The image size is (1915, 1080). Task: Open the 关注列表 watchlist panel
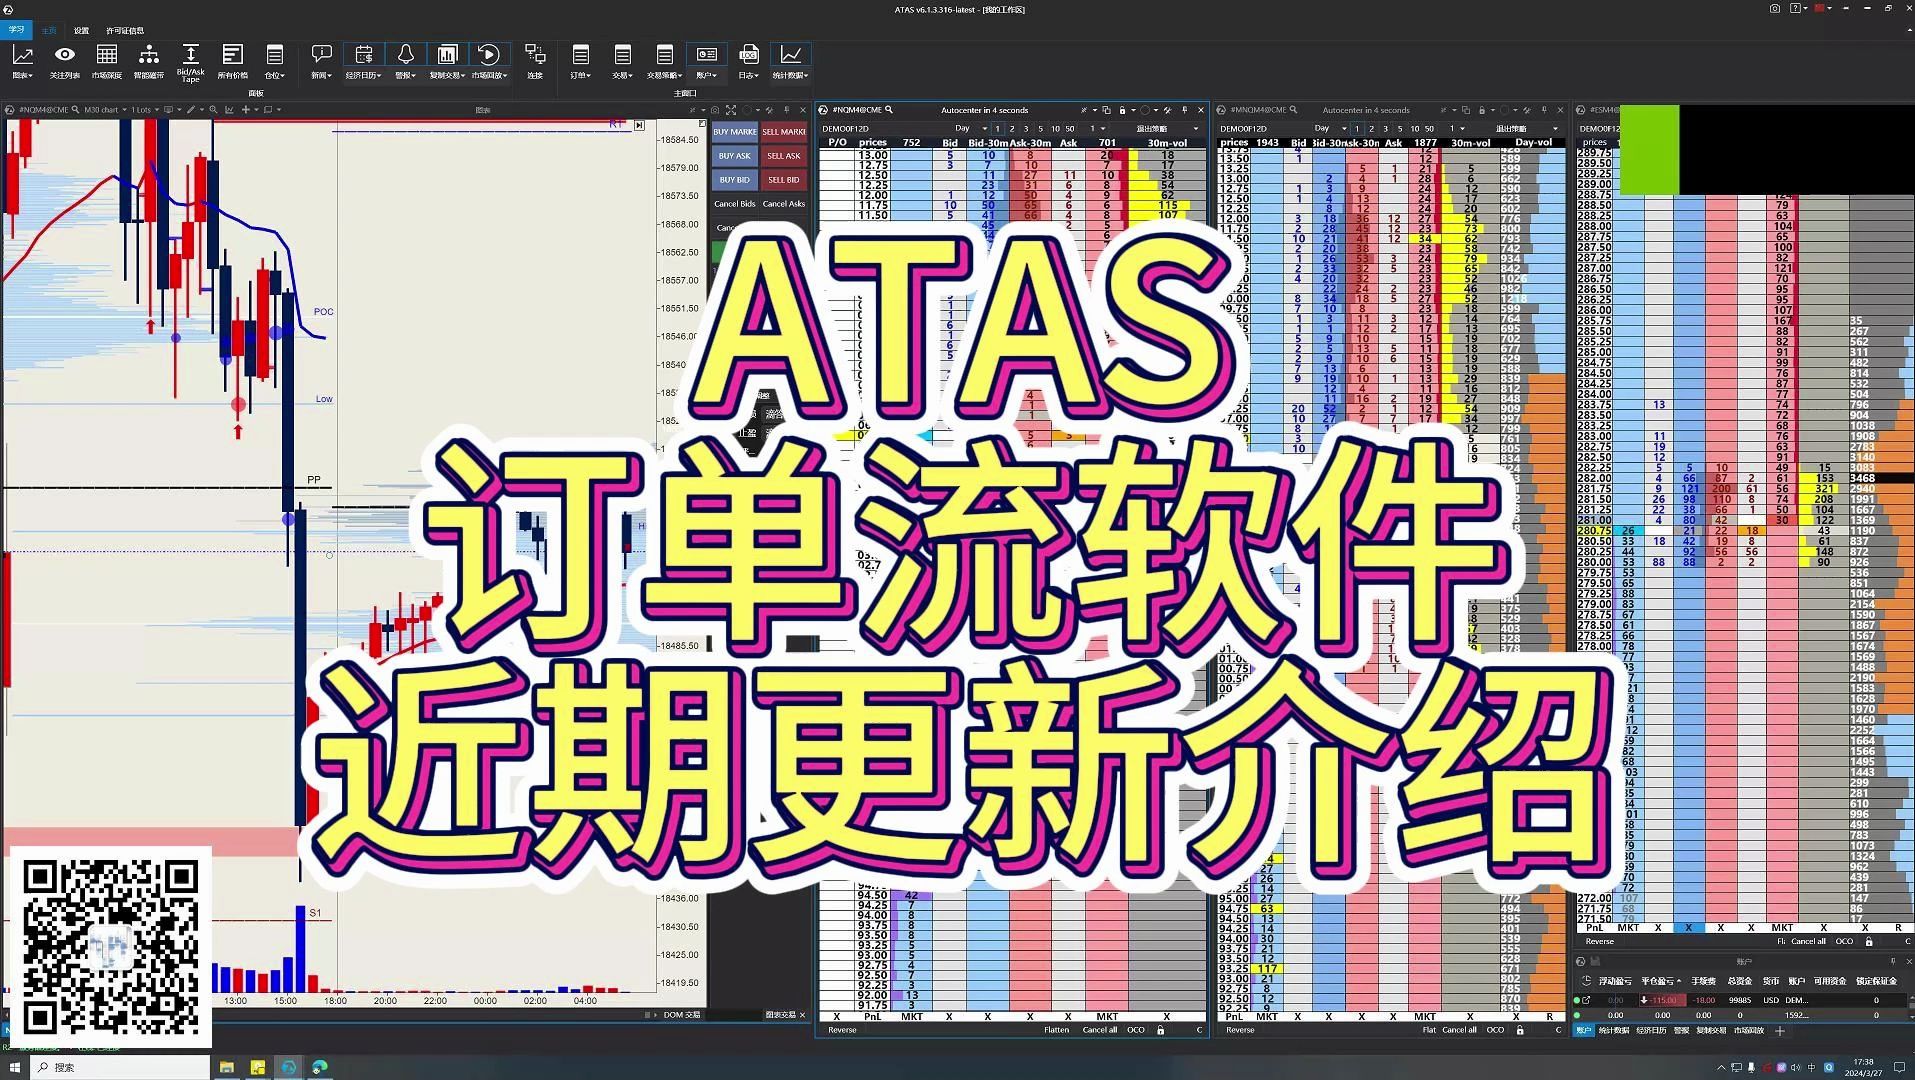click(65, 61)
